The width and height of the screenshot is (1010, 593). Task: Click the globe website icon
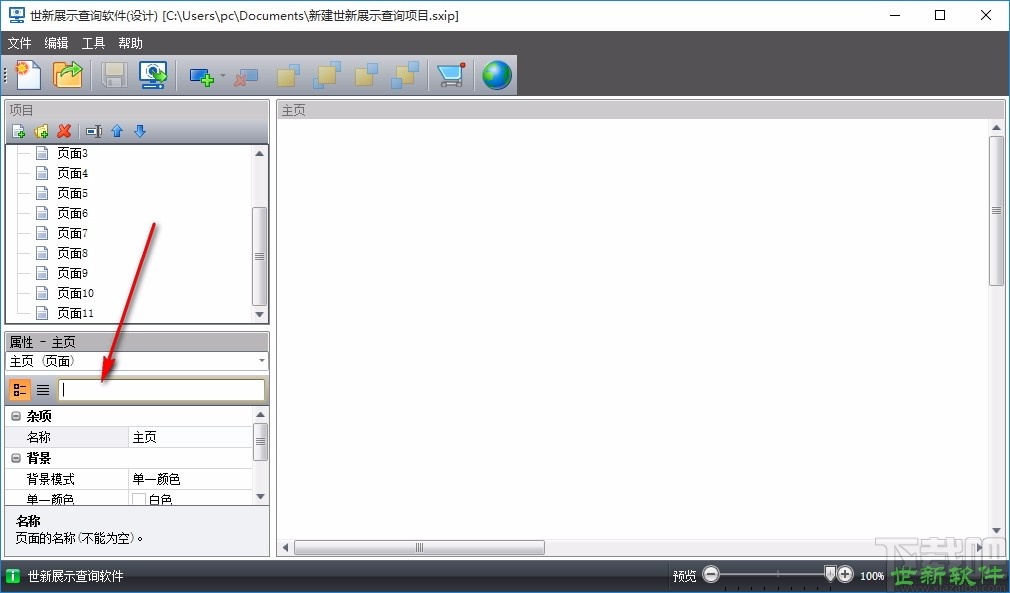pos(497,75)
